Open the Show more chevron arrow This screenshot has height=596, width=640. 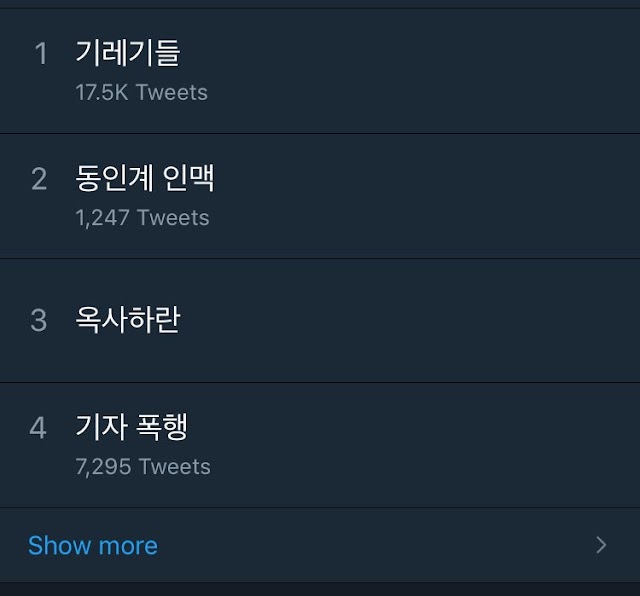pyautogui.click(x=601, y=545)
